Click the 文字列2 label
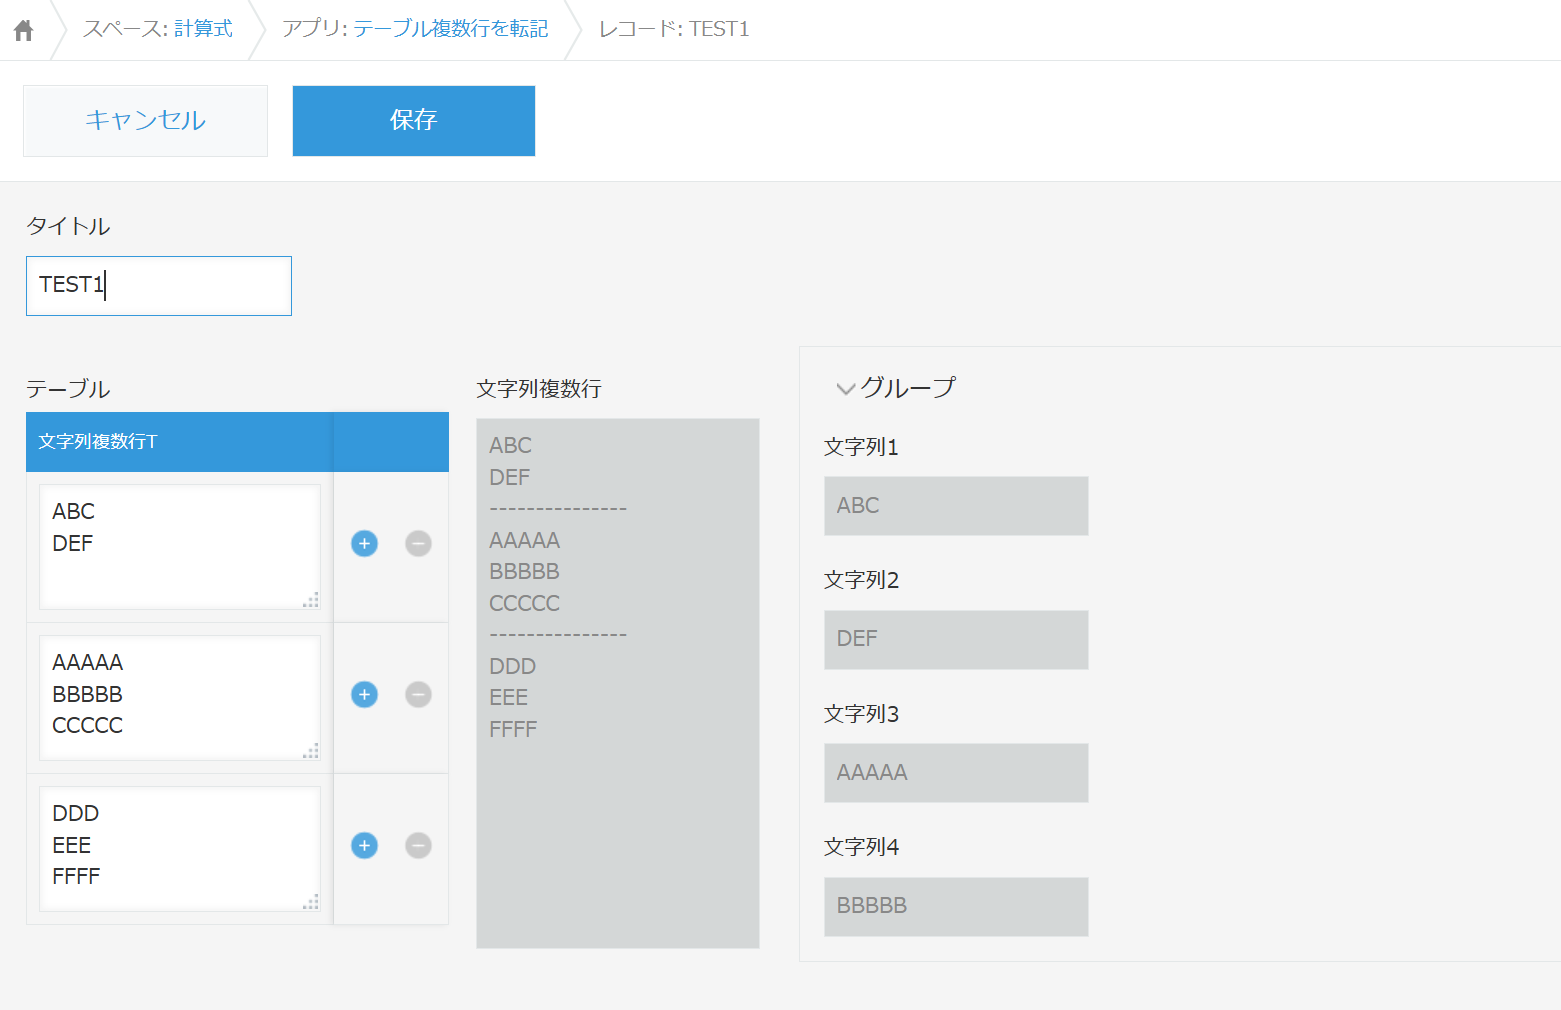The image size is (1561, 1010). point(861,580)
